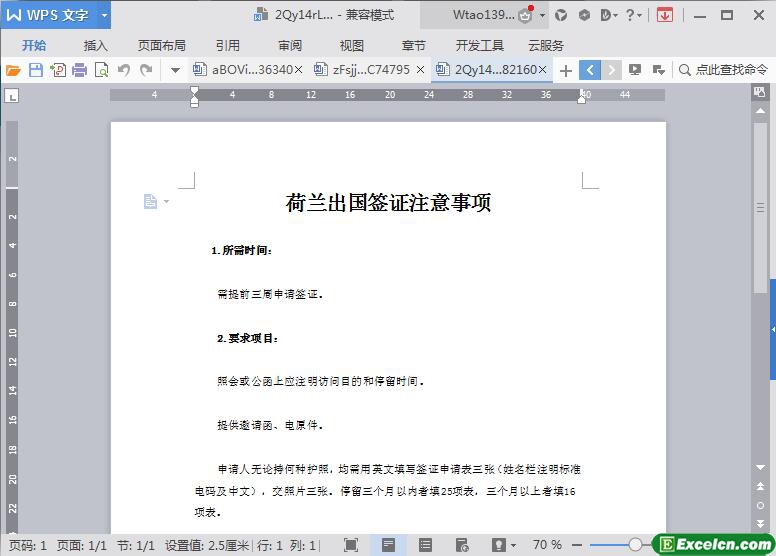Open the 引用 ribbon tab

228,46
